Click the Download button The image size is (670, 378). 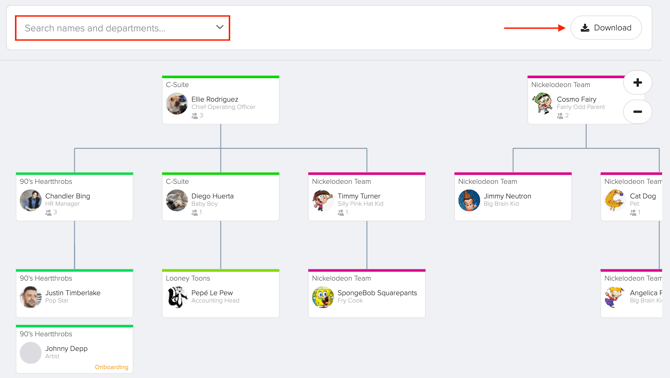[x=606, y=28]
